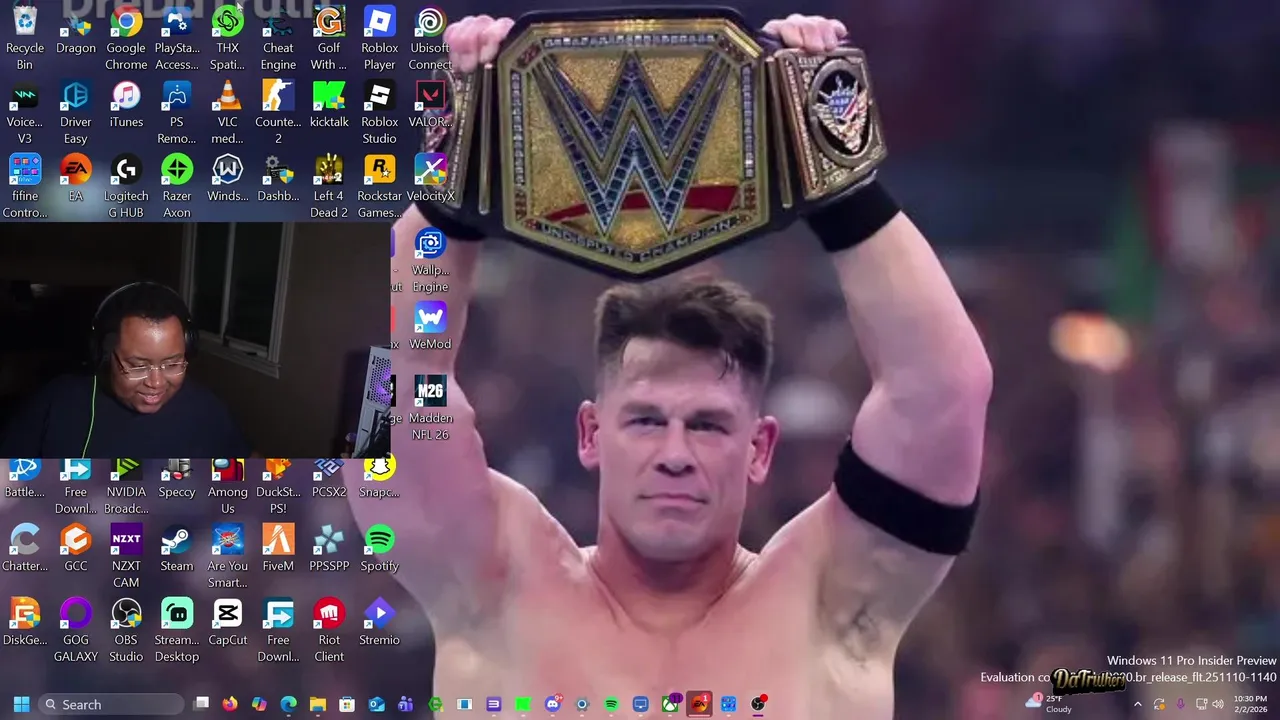The height and width of the screenshot is (720, 1280).
Task: Open the weather widget showing Cloudy
Action: [1050, 704]
